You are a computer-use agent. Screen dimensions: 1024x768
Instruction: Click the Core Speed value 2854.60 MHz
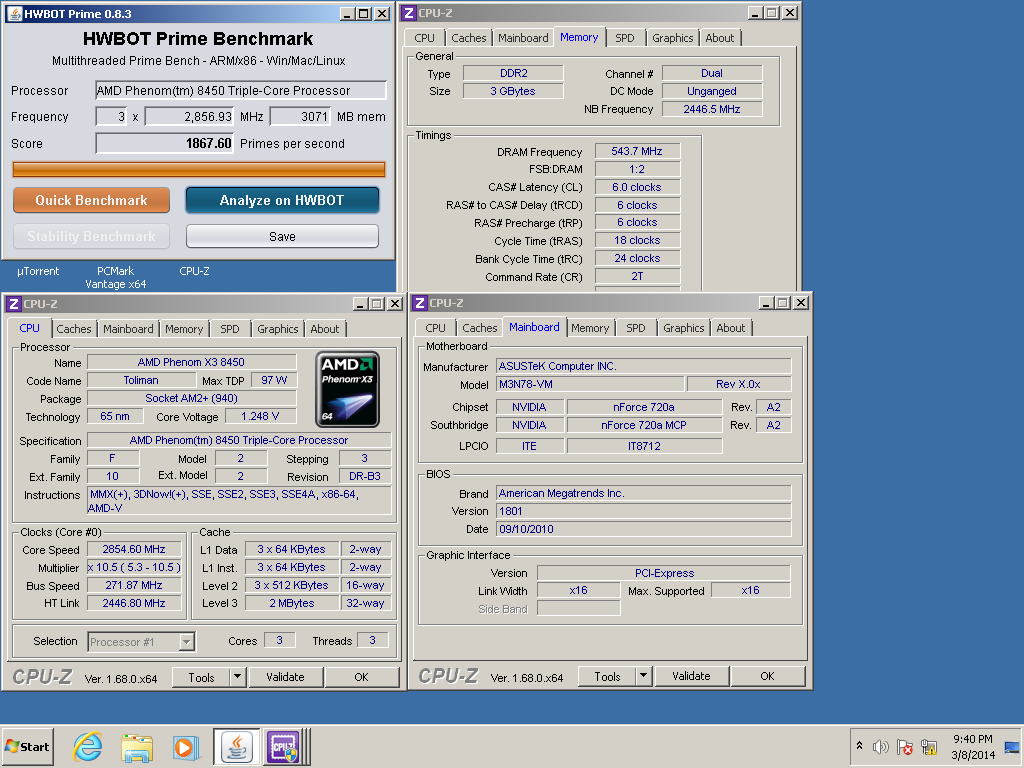(x=134, y=549)
